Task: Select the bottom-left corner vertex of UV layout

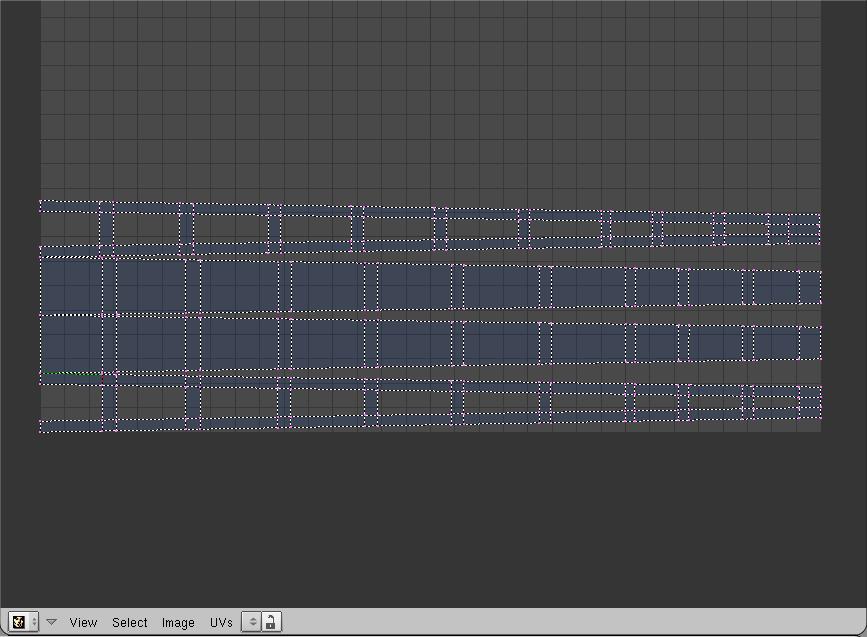Action: 41,431
